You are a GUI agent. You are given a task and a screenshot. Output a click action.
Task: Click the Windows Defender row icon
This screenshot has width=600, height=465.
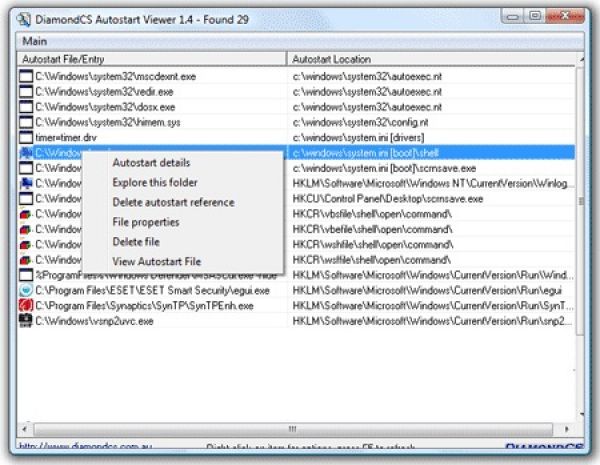tap(26, 275)
